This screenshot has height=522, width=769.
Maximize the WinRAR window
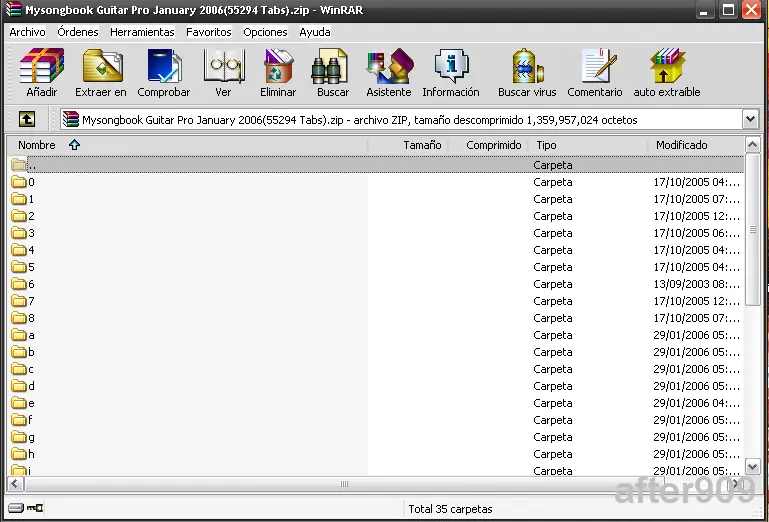(x=728, y=9)
